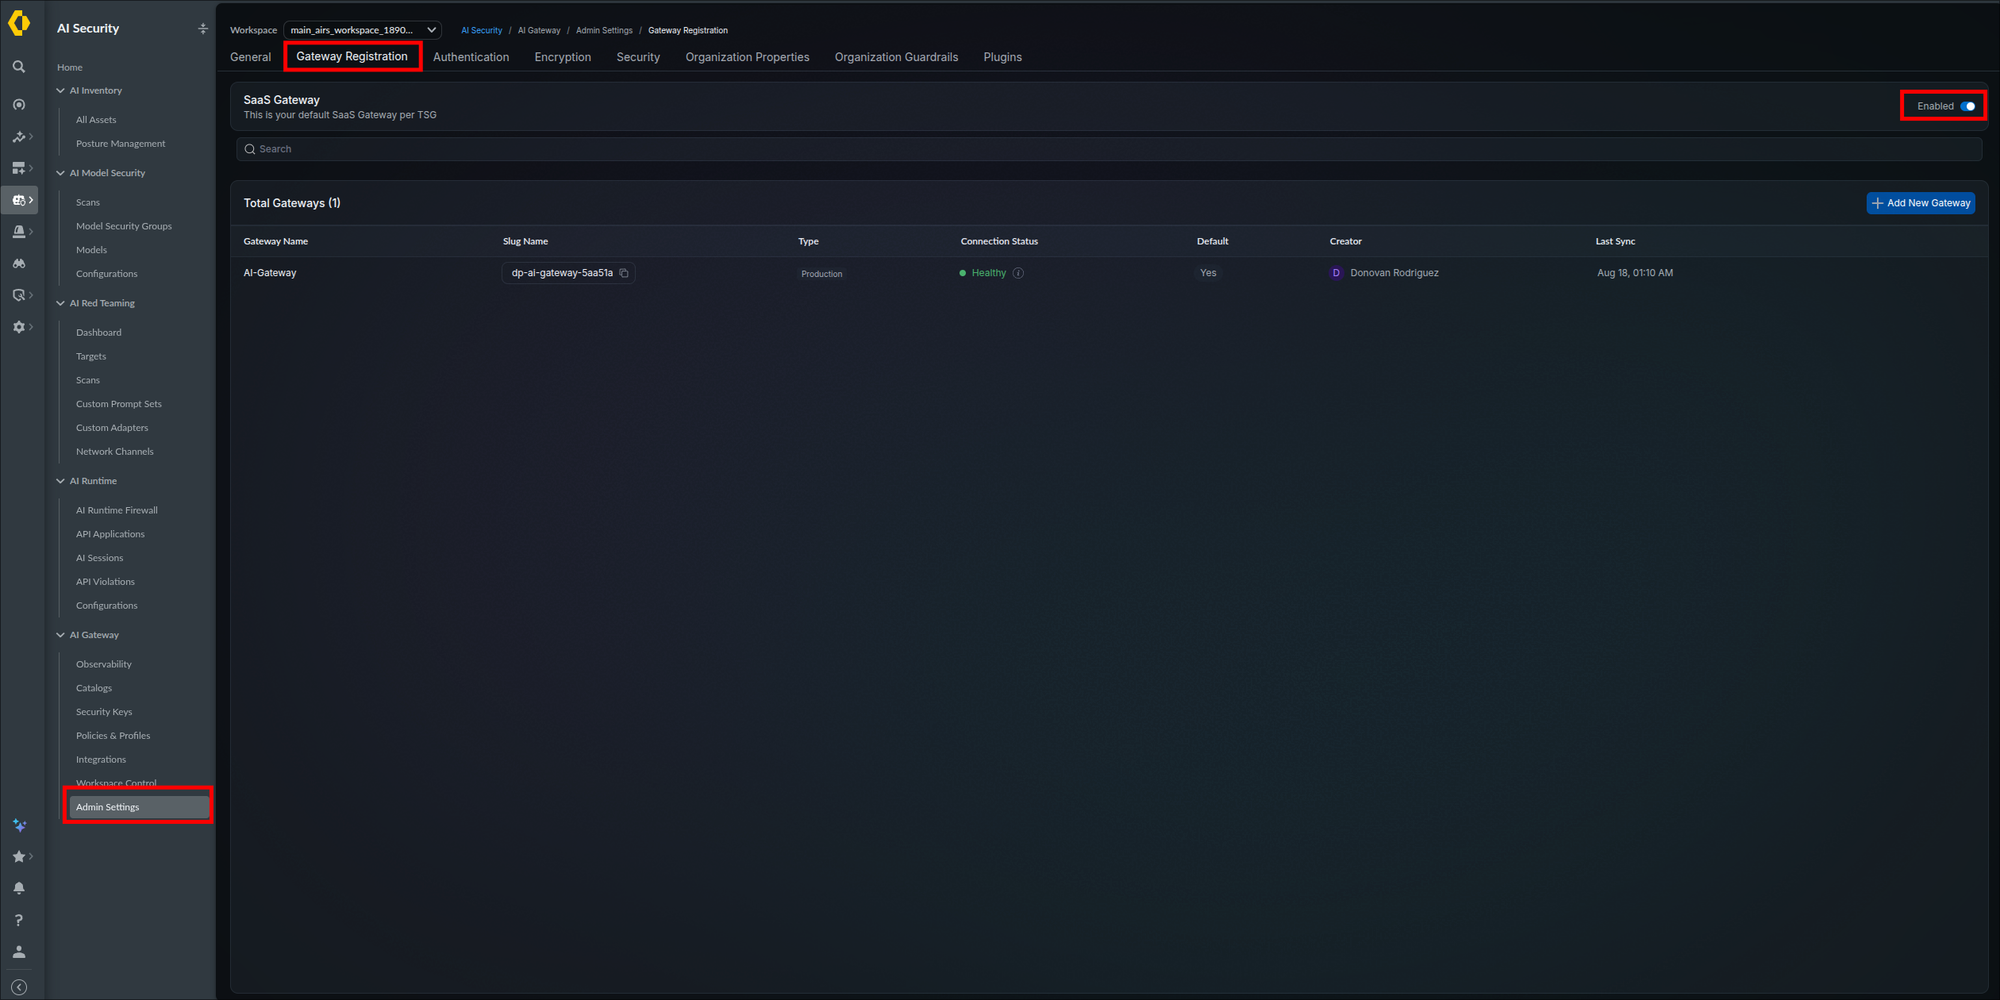Switch to the Organization Guardrails tab
The image size is (2000, 1000).
click(896, 57)
